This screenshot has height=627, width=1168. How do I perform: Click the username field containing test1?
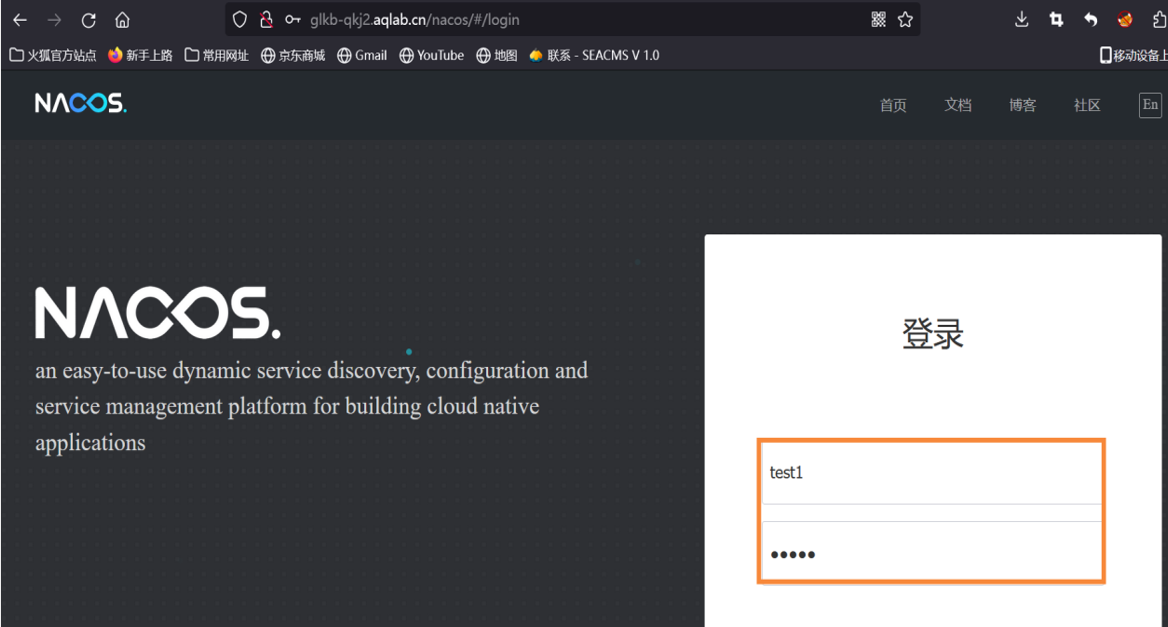(931, 473)
